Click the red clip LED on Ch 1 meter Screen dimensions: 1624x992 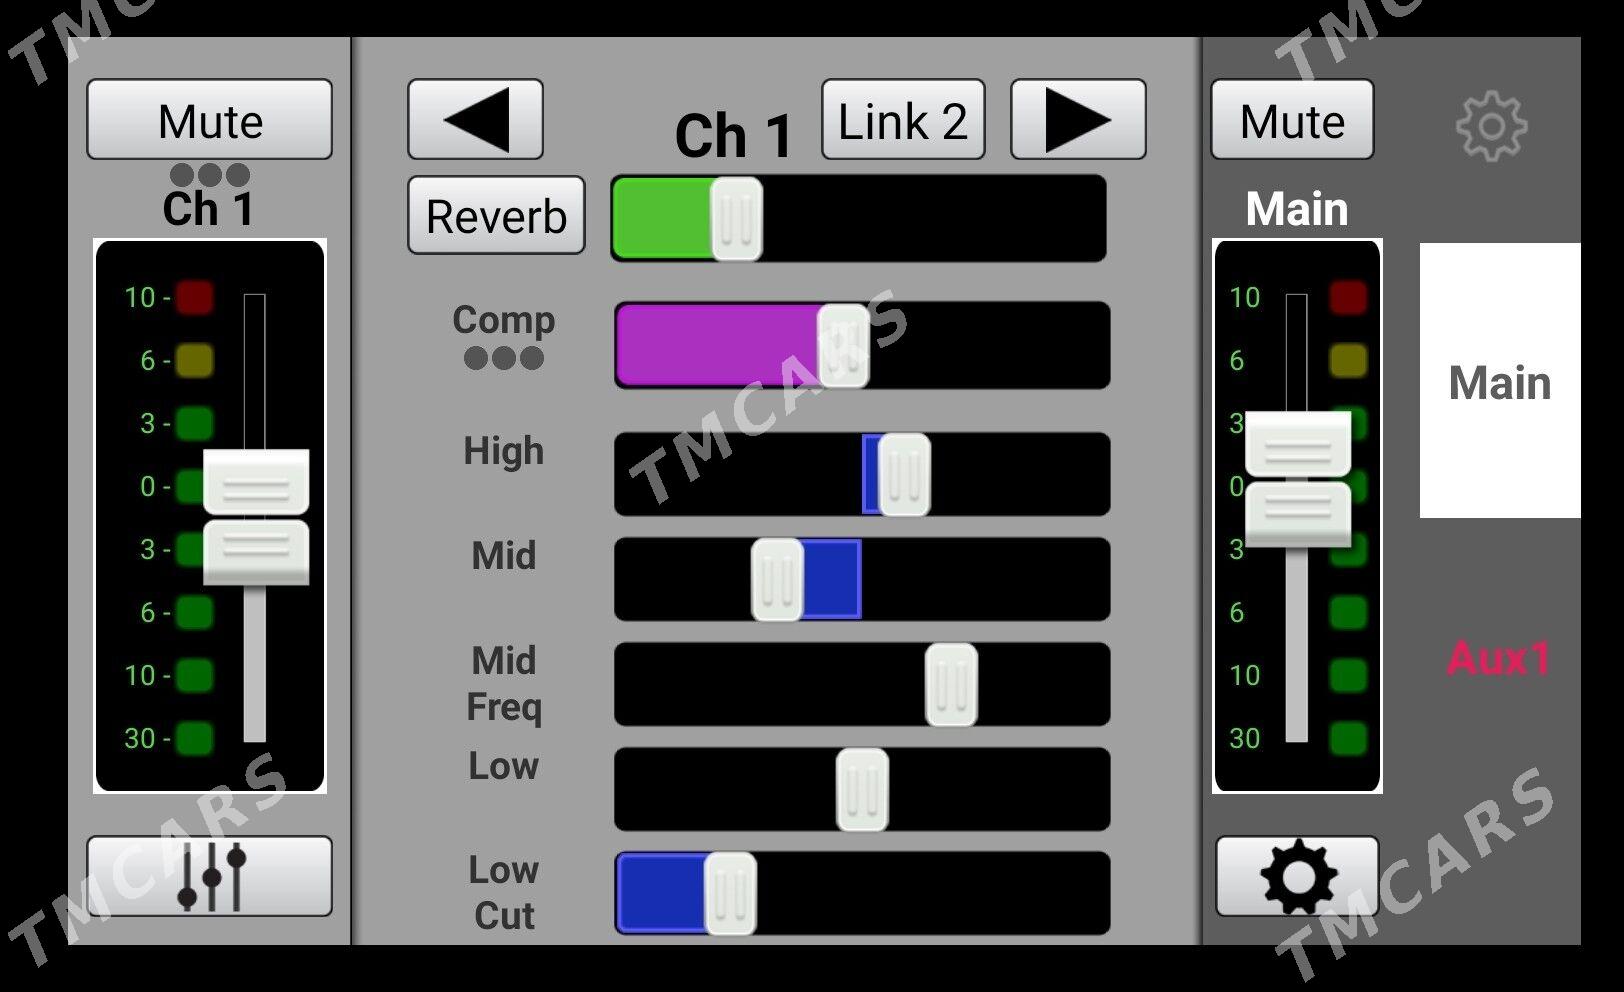[195, 297]
